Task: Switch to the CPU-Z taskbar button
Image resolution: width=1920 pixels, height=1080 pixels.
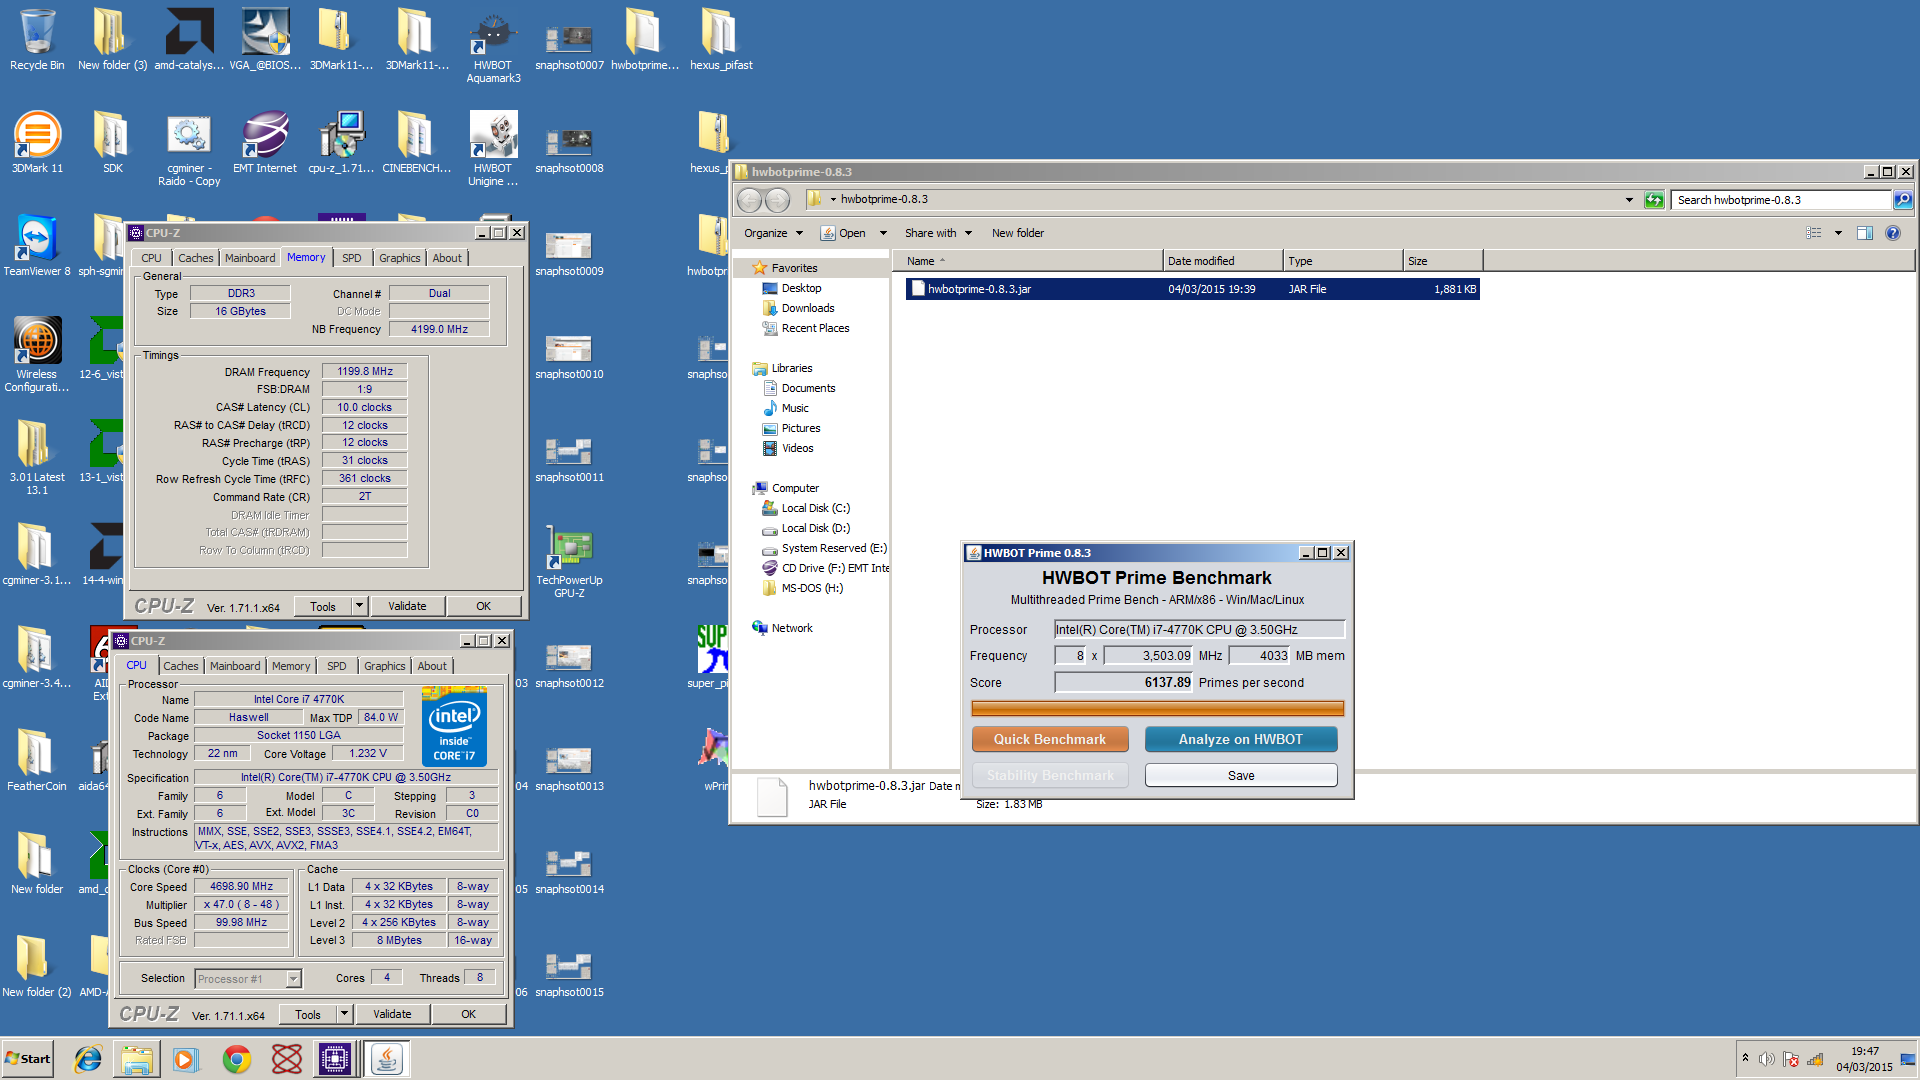Action: [x=335, y=1059]
